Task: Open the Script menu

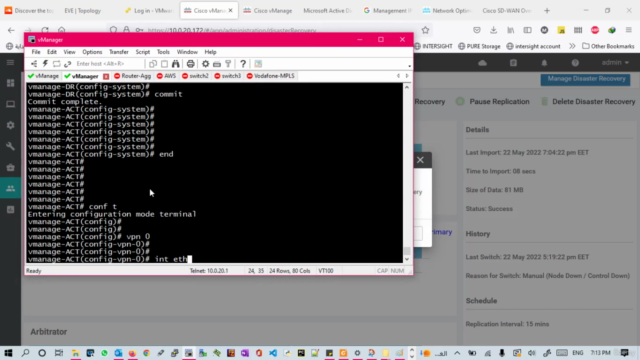Action: [x=143, y=52]
